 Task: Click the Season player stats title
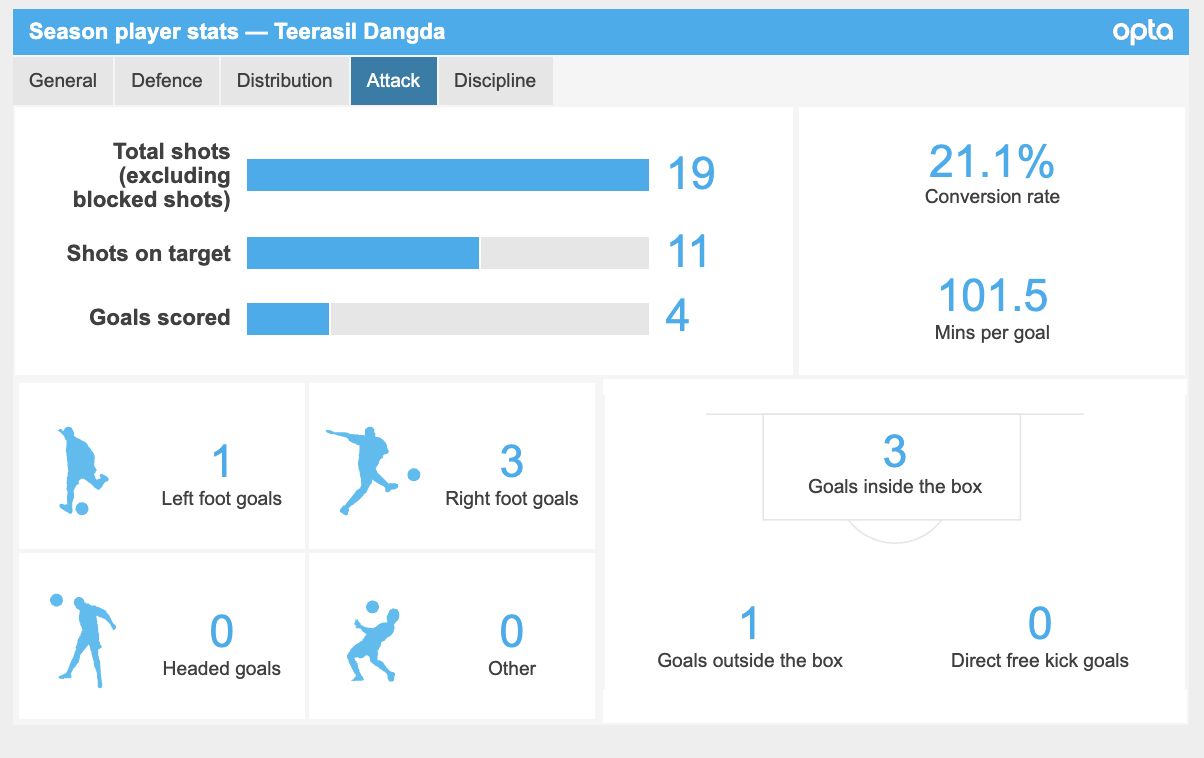pyautogui.click(x=237, y=31)
